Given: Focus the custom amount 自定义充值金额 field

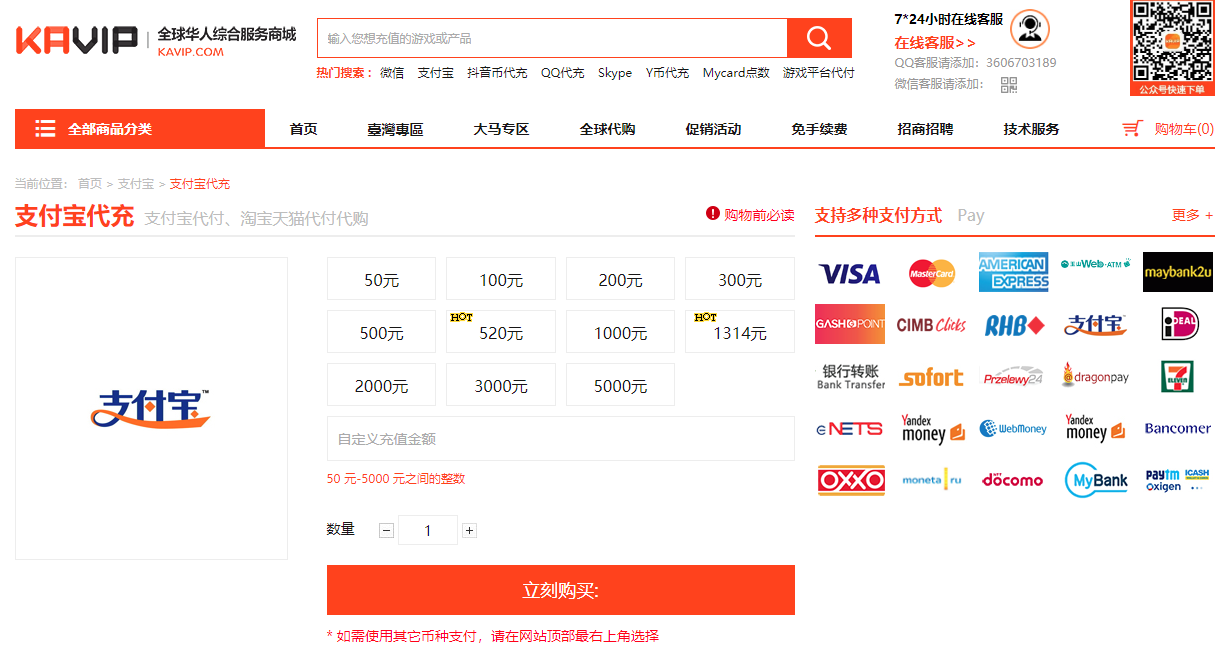Looking at the screenshot, I should pos(561,438).
